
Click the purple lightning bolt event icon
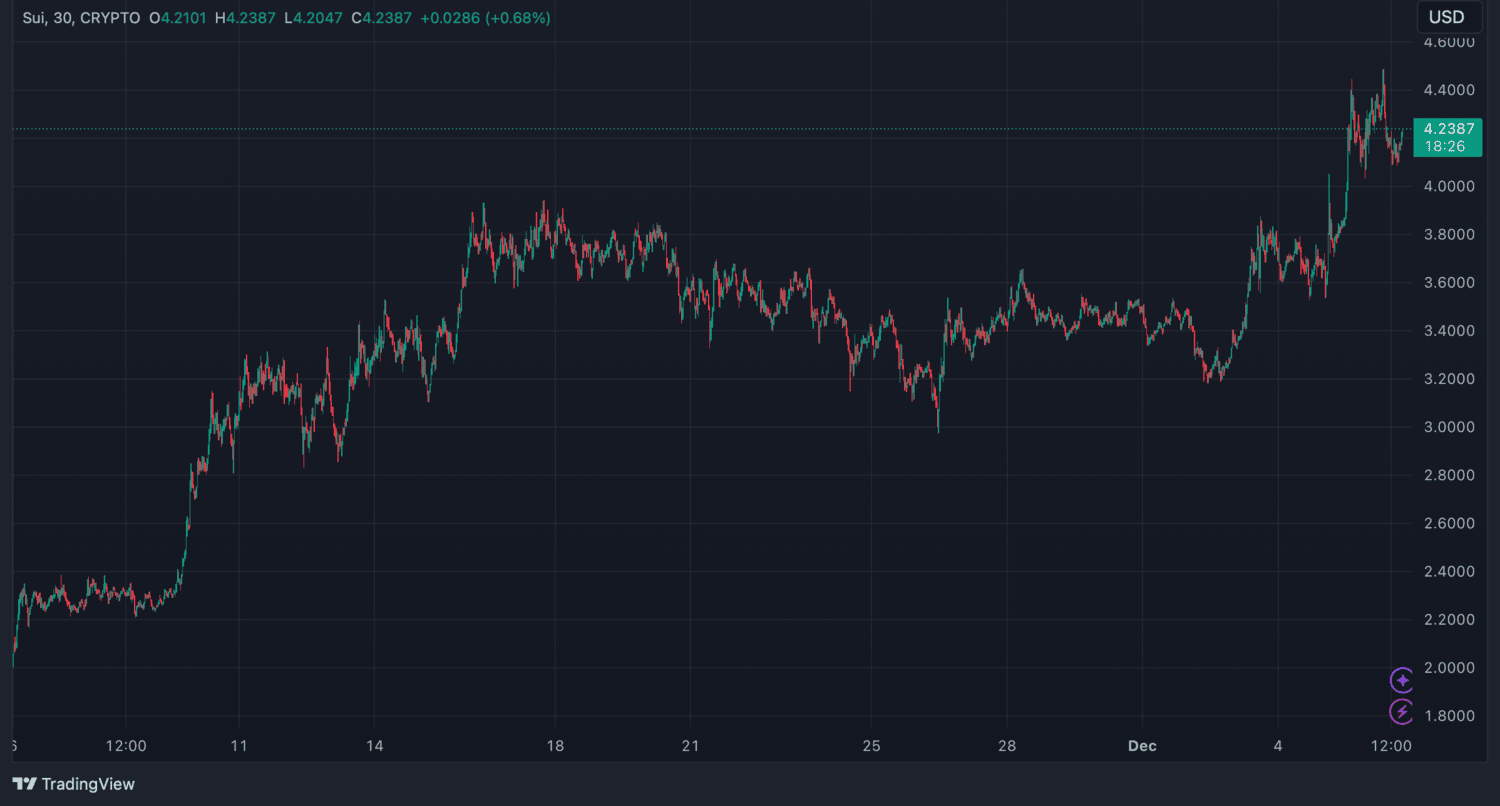pyautogui.click(x=1402, y=712)
